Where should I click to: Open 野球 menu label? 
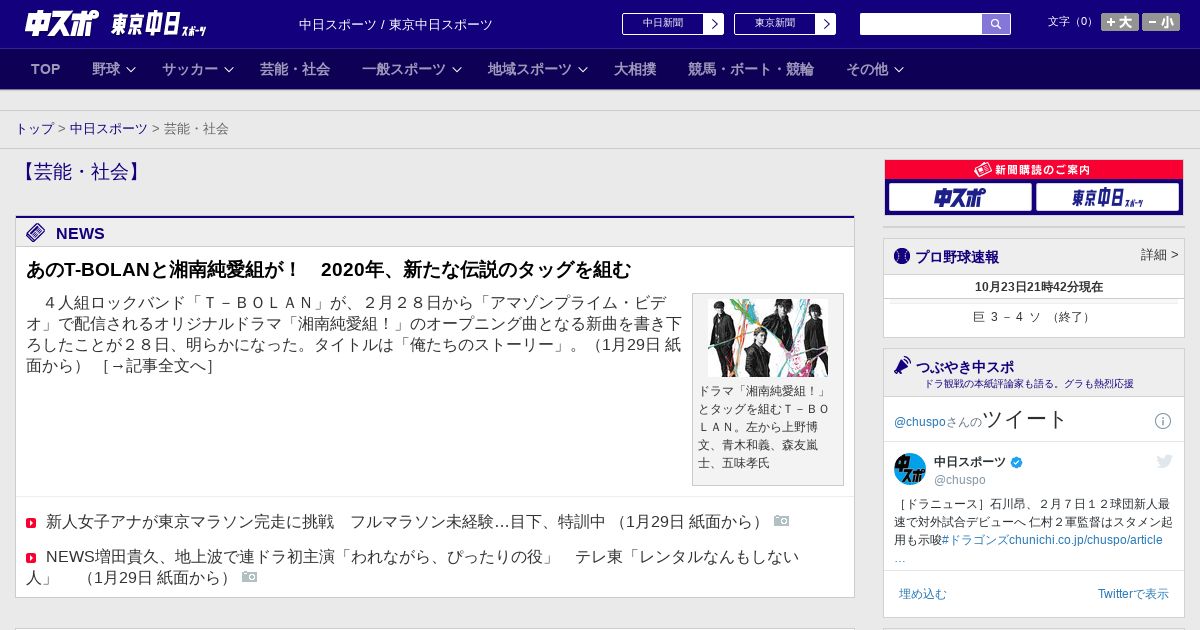point(106,69)
